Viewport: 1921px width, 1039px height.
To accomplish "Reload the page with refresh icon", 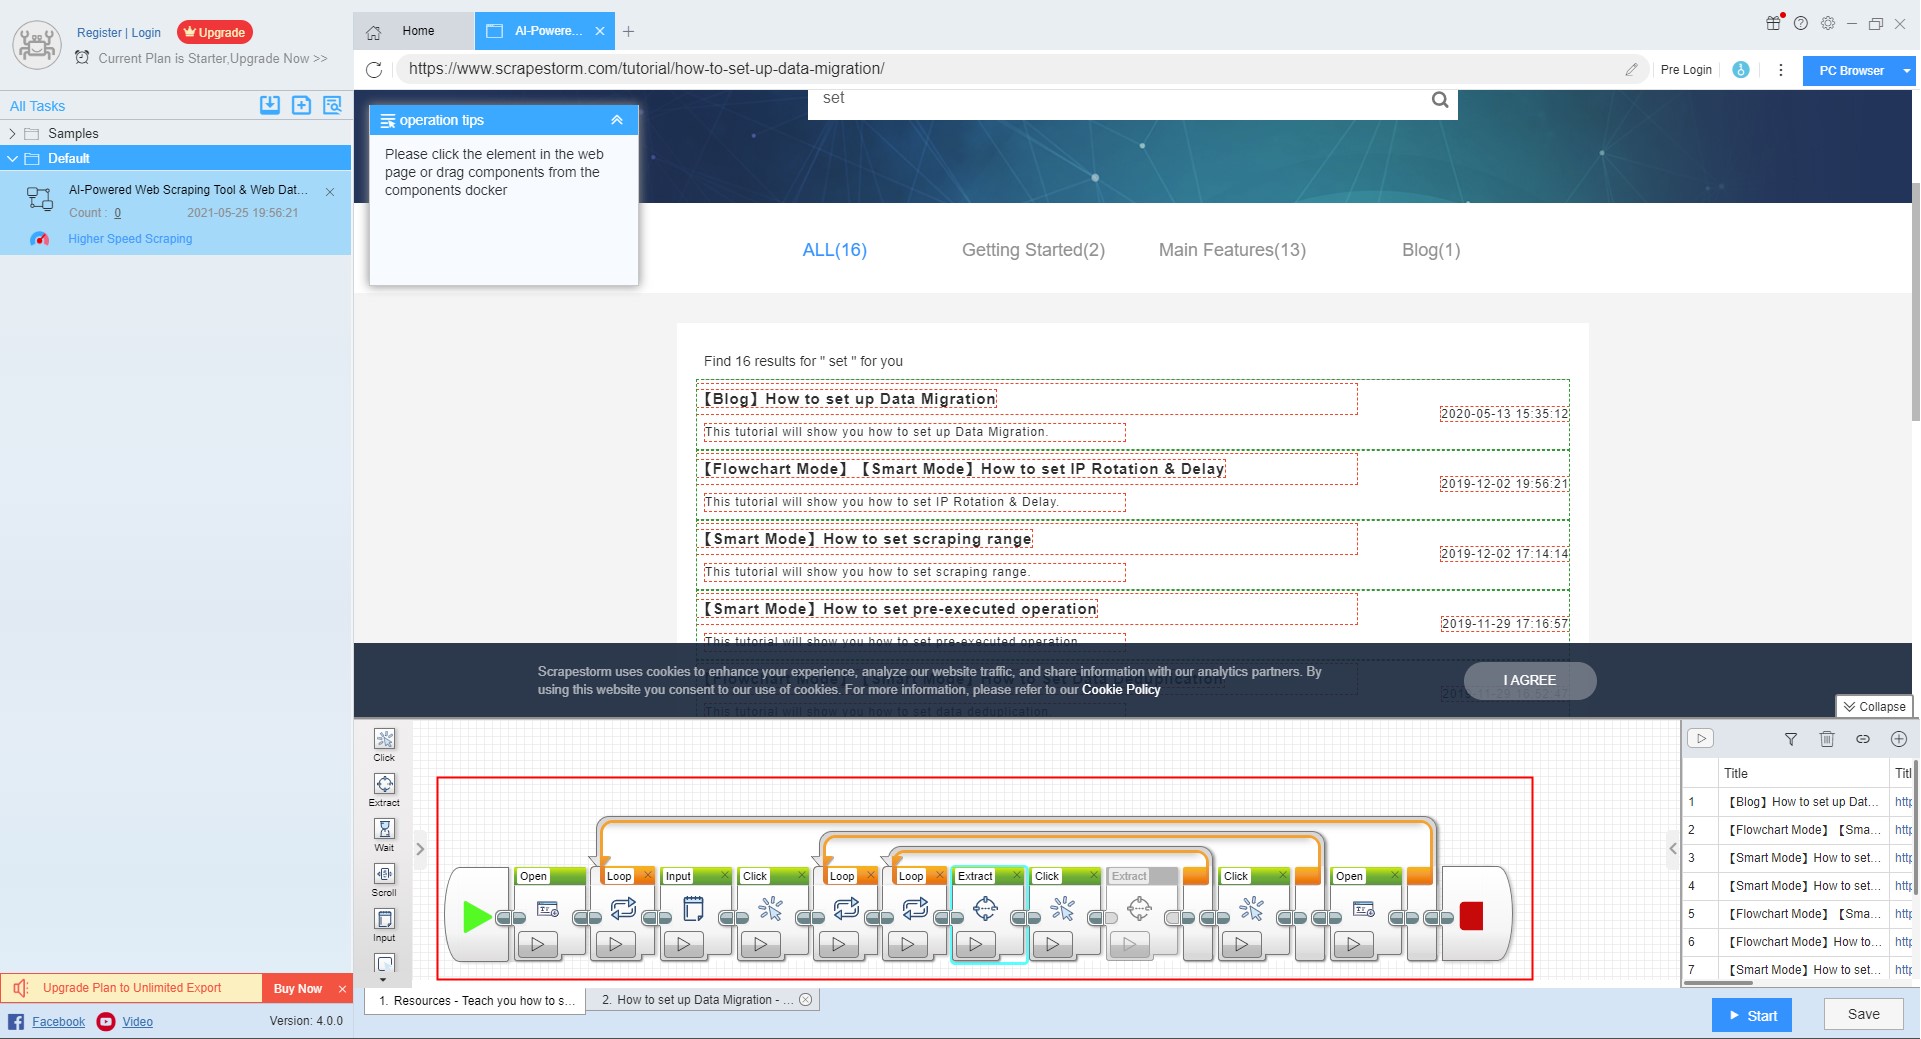I will [x=374, y=70].
